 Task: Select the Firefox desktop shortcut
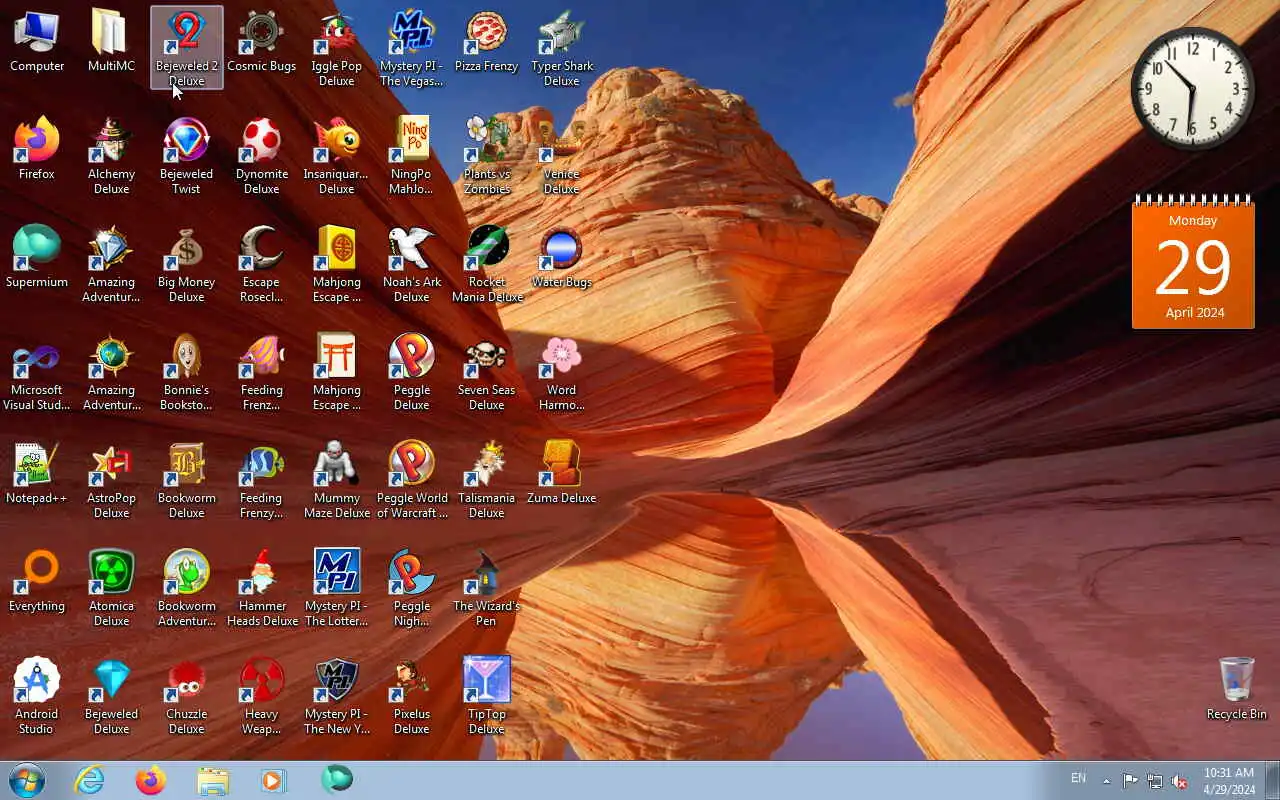(37, 150)
